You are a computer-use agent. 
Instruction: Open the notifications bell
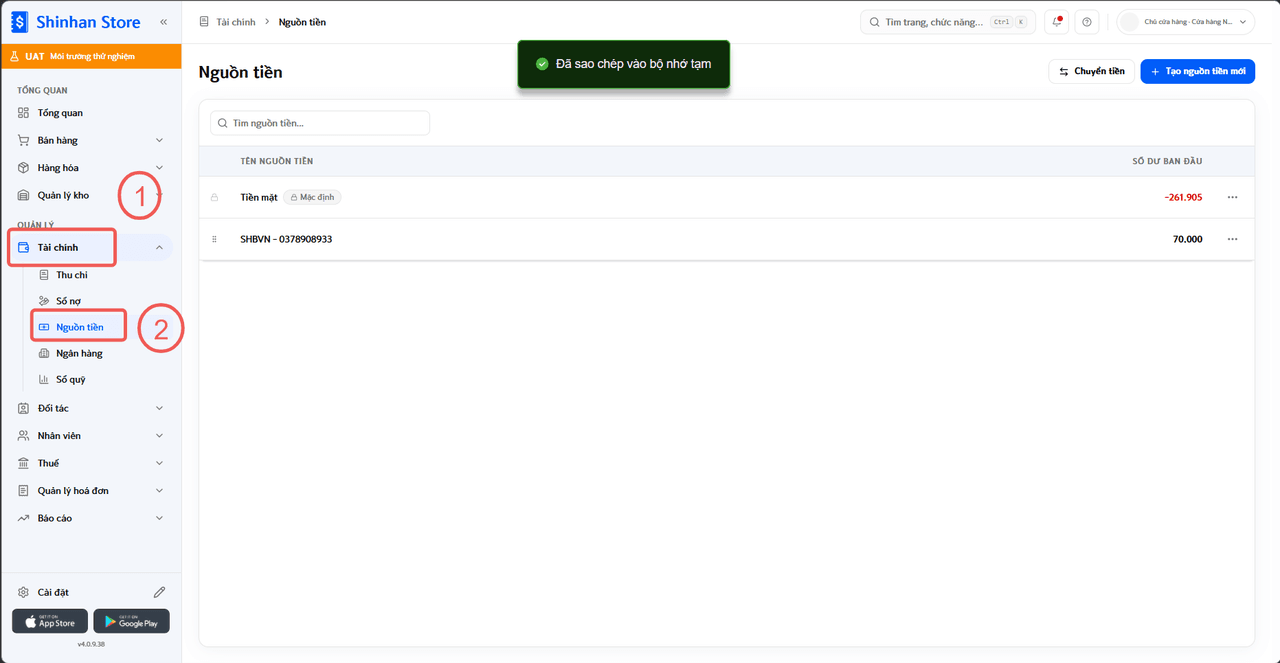tap(1057, 22)
